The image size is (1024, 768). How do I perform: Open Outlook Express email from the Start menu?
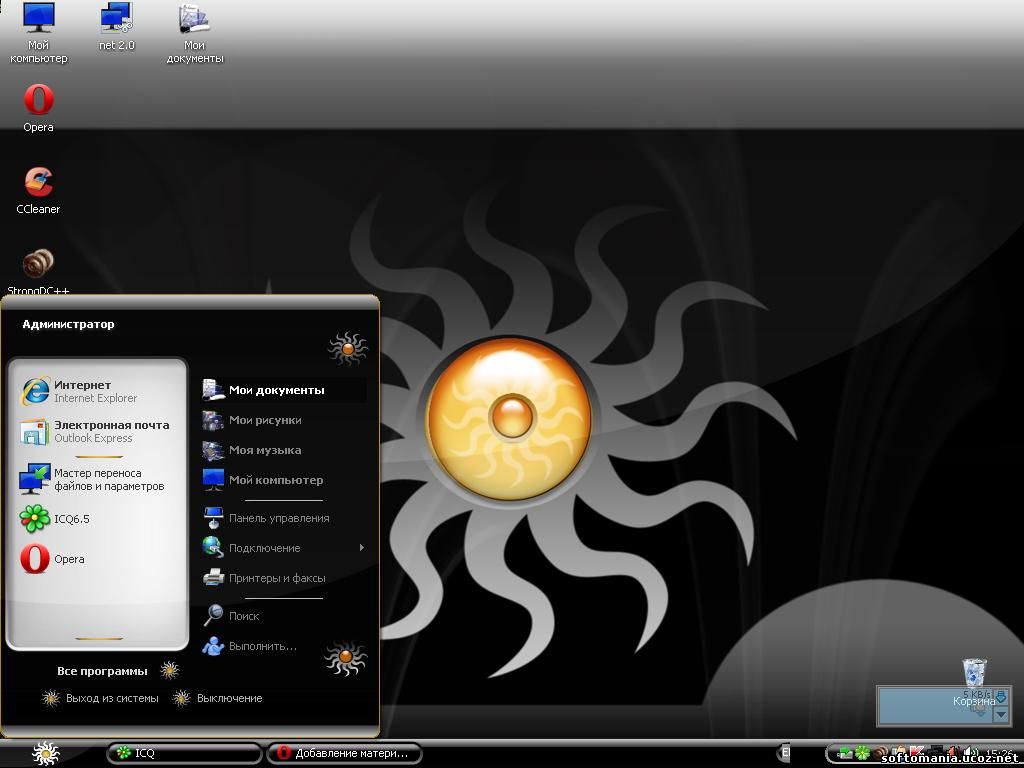click(x=97, y=431)
